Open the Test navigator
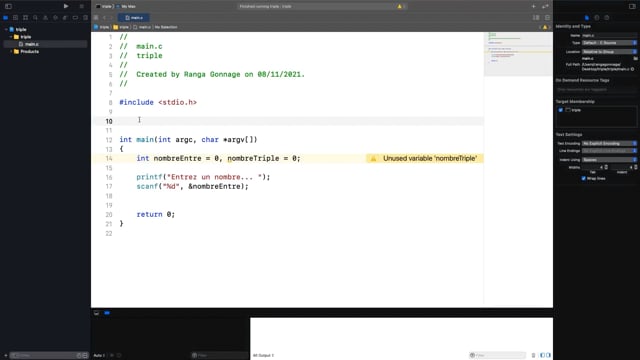Image resolution: width=640 pixels, height=360 pixels. 56,18
